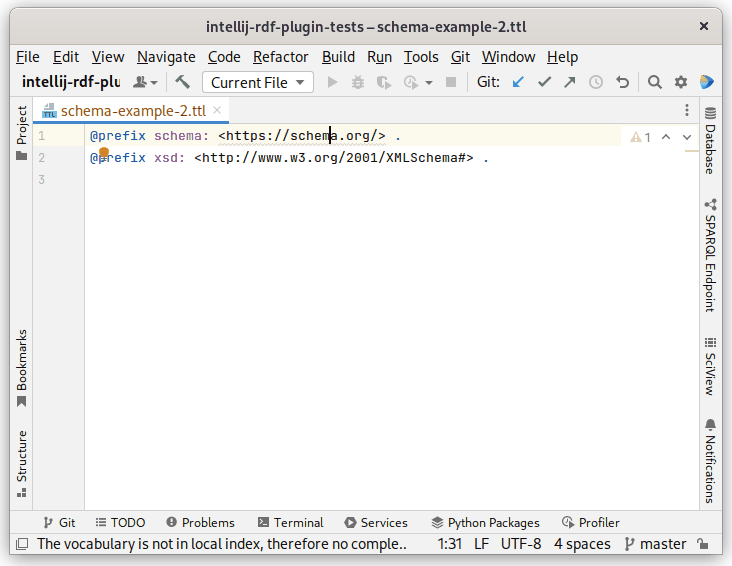Click the intellij-rdf-plu project name breadcrumb
This screenshot has height=566, width=732.
coord(71,82)
